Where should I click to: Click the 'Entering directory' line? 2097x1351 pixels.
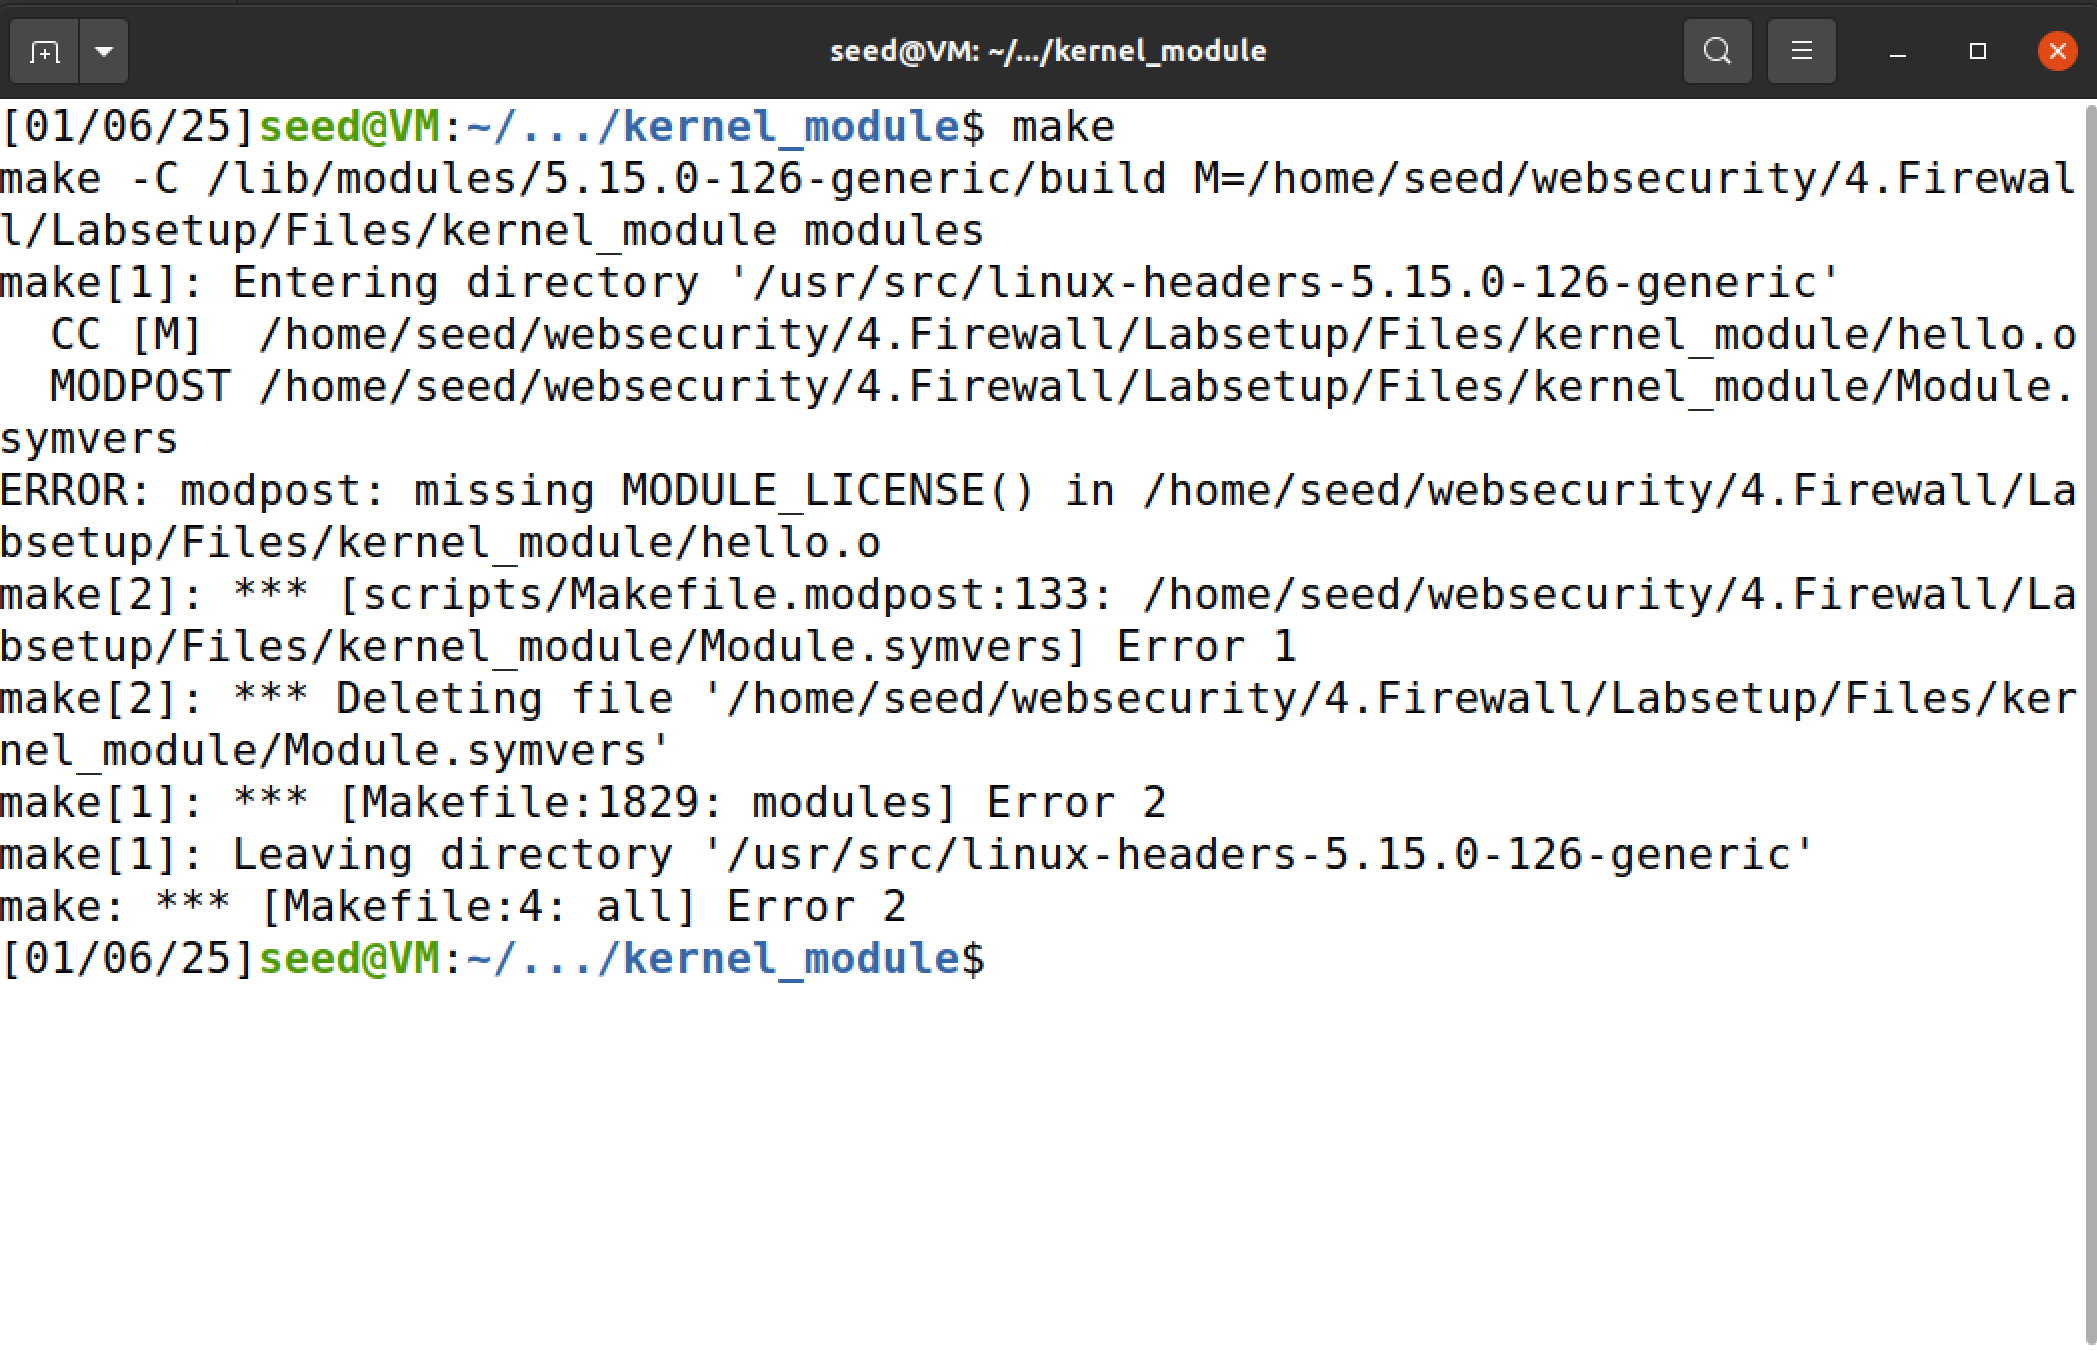tap(465, 283)
